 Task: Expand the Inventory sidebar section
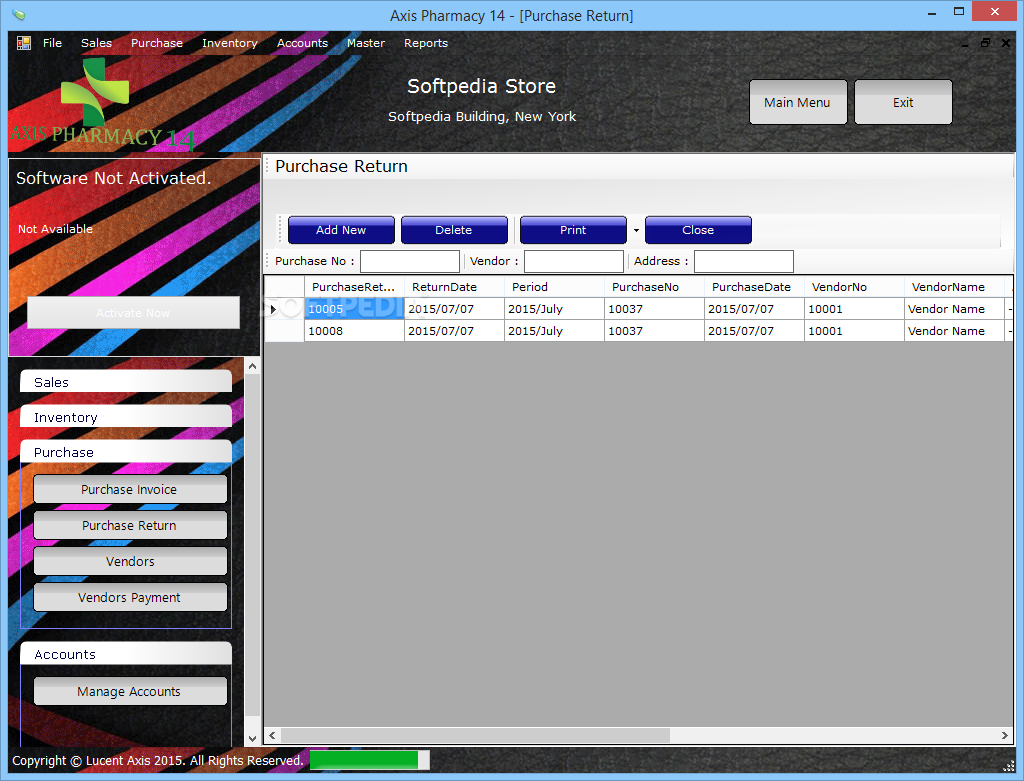click(x=126, y=417)
